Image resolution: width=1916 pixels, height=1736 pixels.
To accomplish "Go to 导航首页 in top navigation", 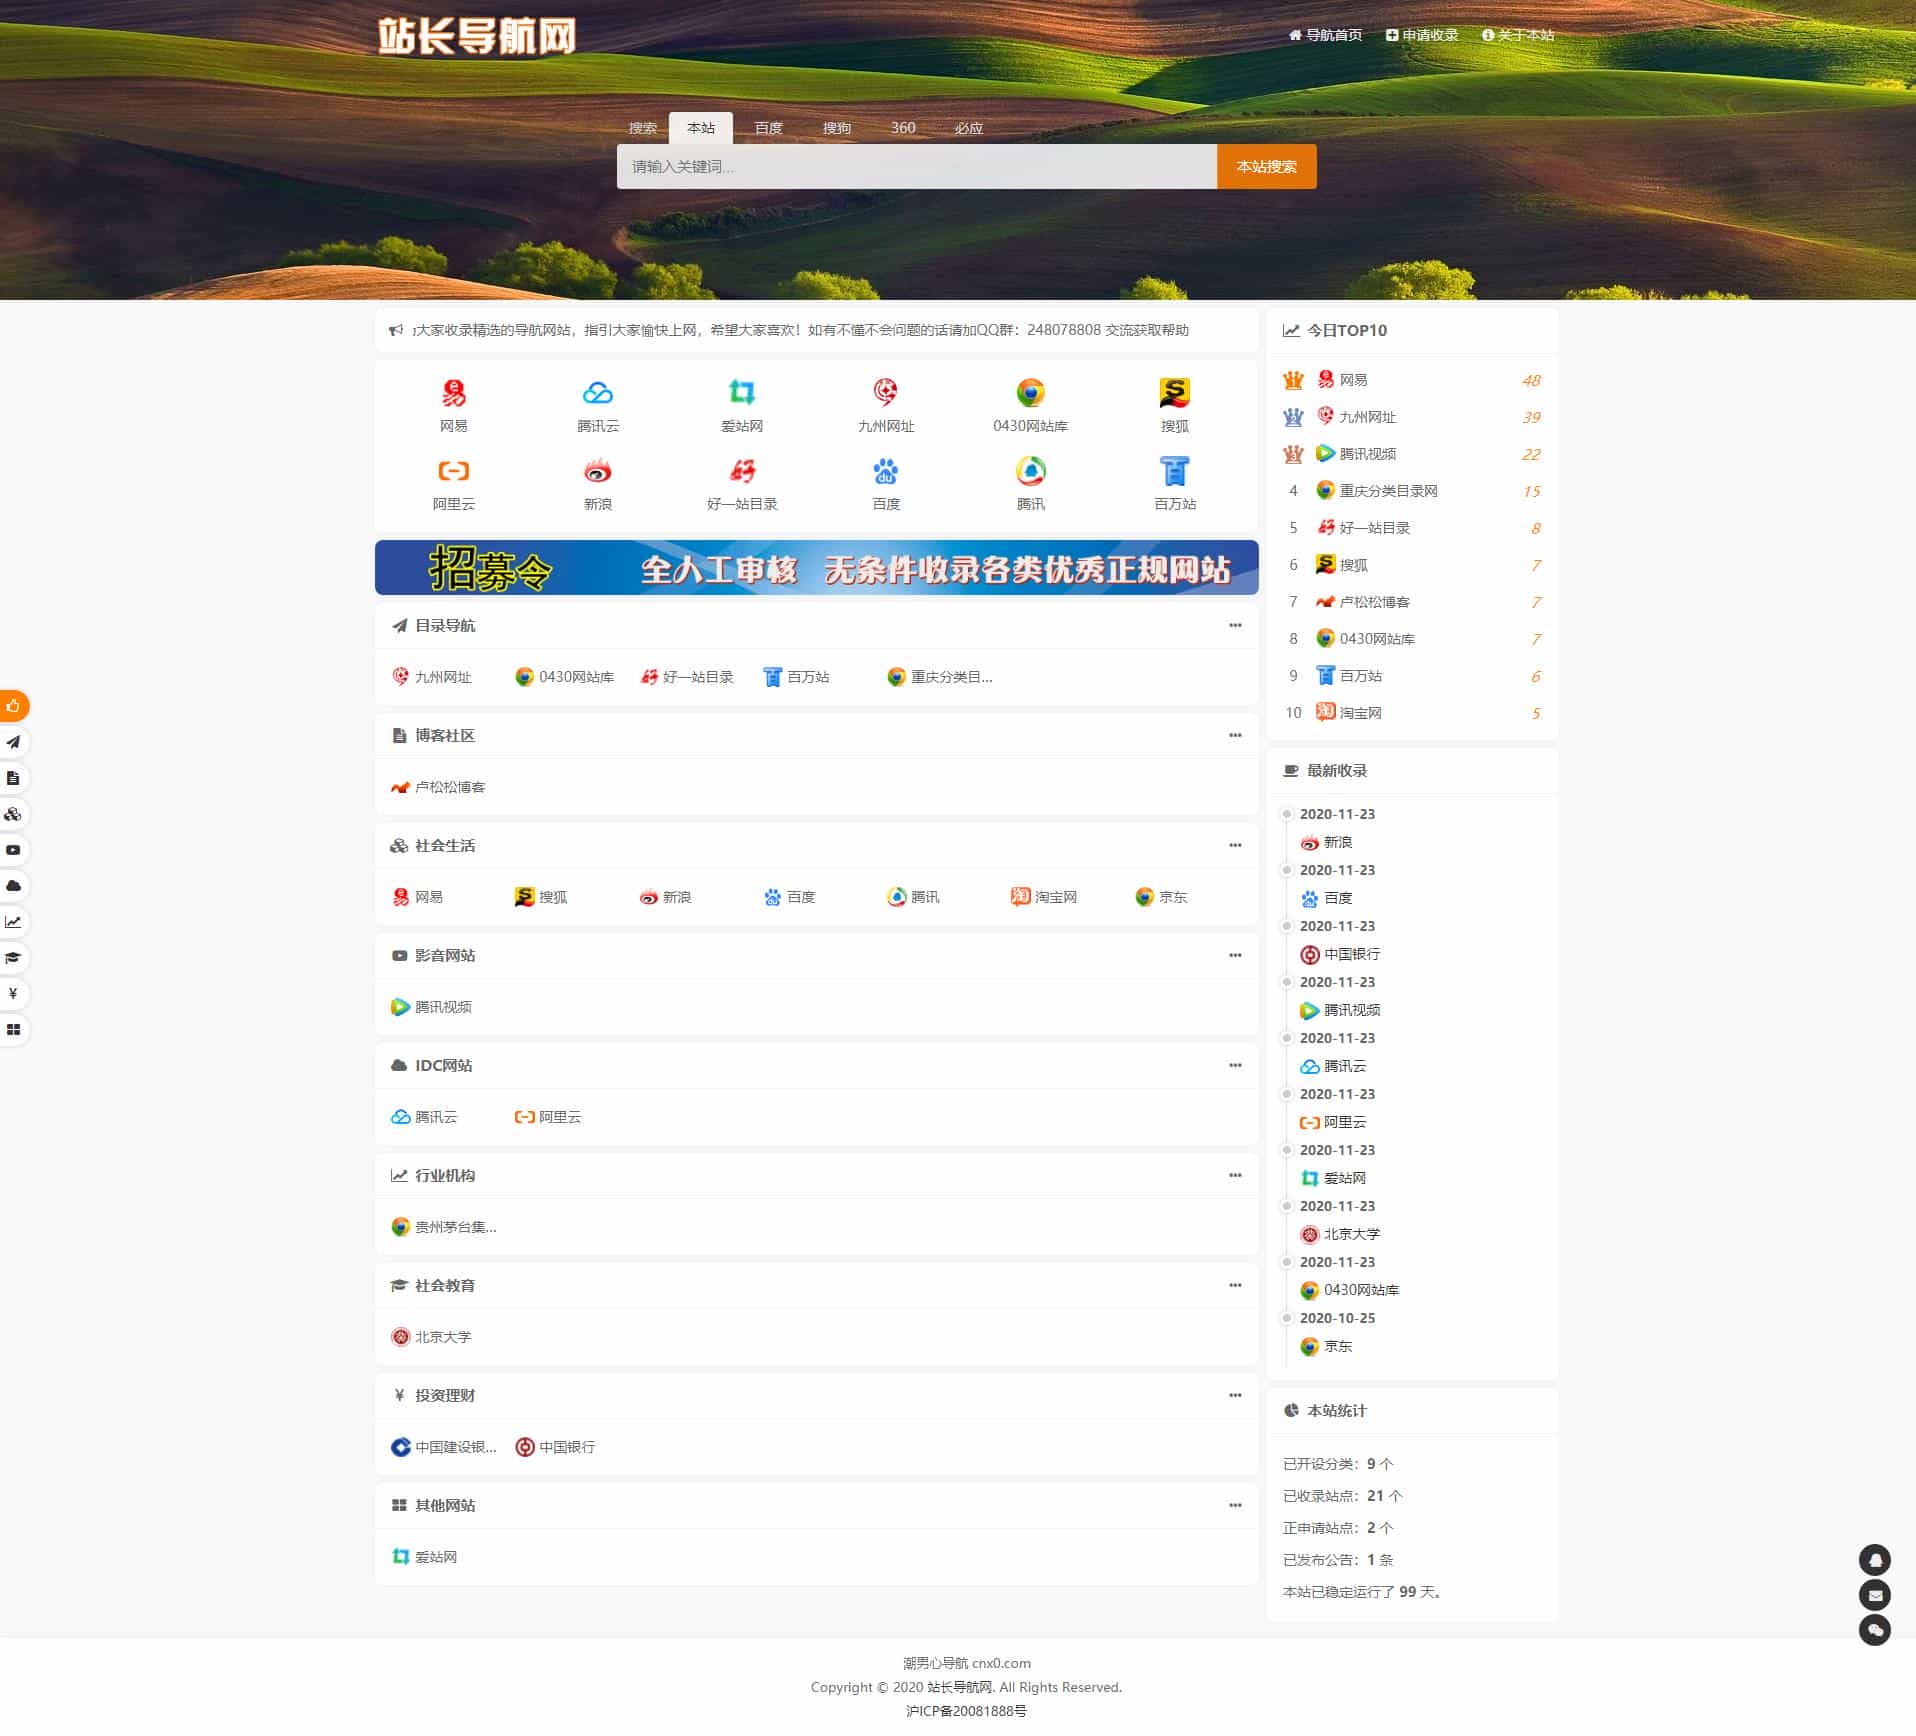I will (1325, 35).
